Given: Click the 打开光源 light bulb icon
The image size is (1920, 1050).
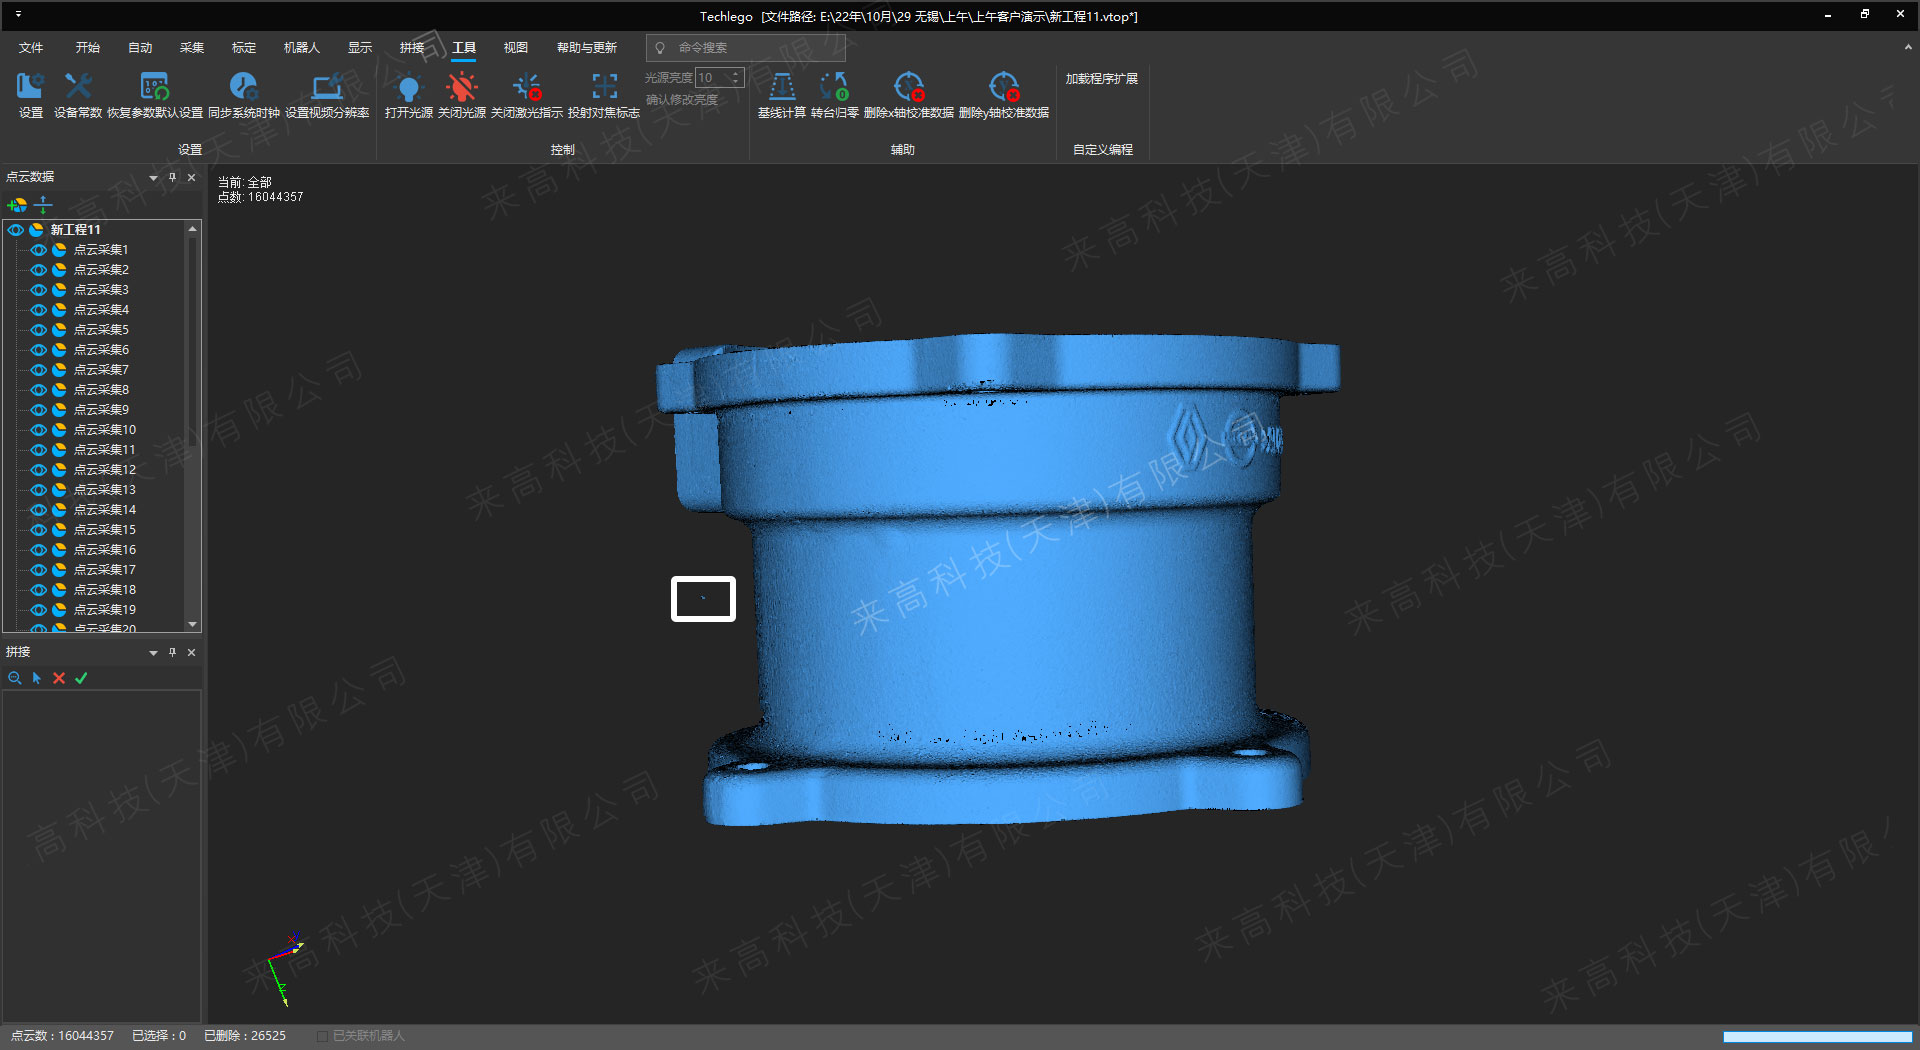Looking at the screenshot, I should tap(408, 88).
